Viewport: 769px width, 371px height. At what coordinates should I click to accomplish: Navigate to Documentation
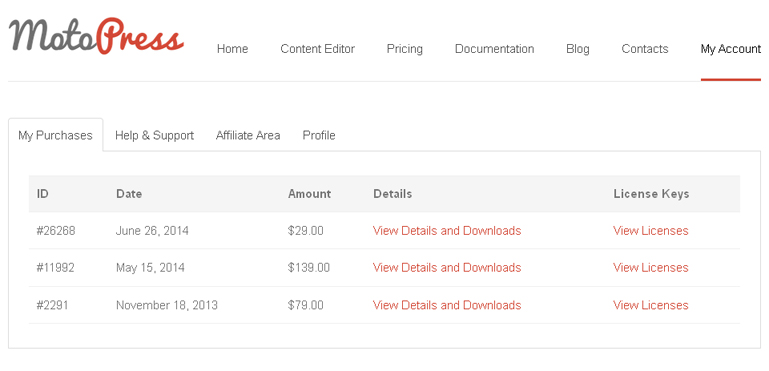tap(494, 49)
